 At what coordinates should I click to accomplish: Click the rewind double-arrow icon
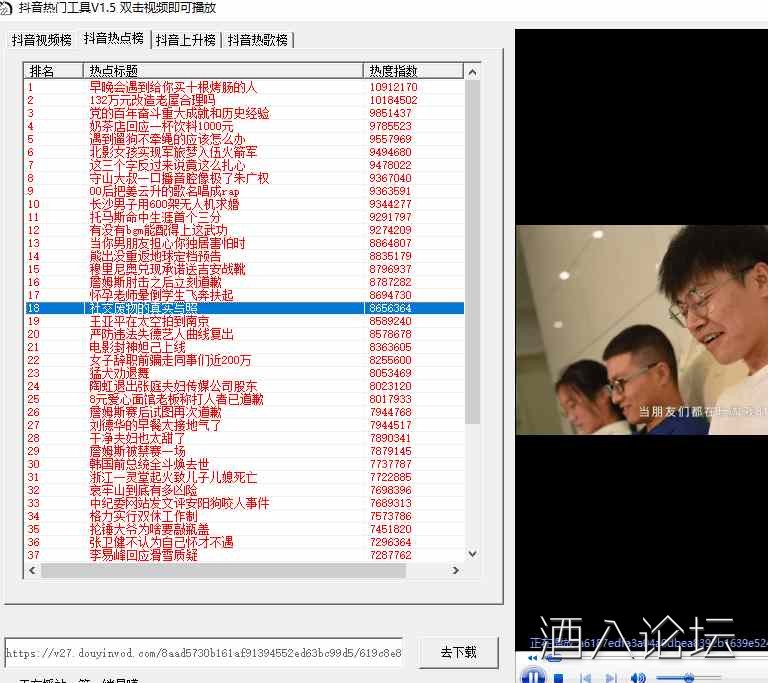tap(532, 658)
